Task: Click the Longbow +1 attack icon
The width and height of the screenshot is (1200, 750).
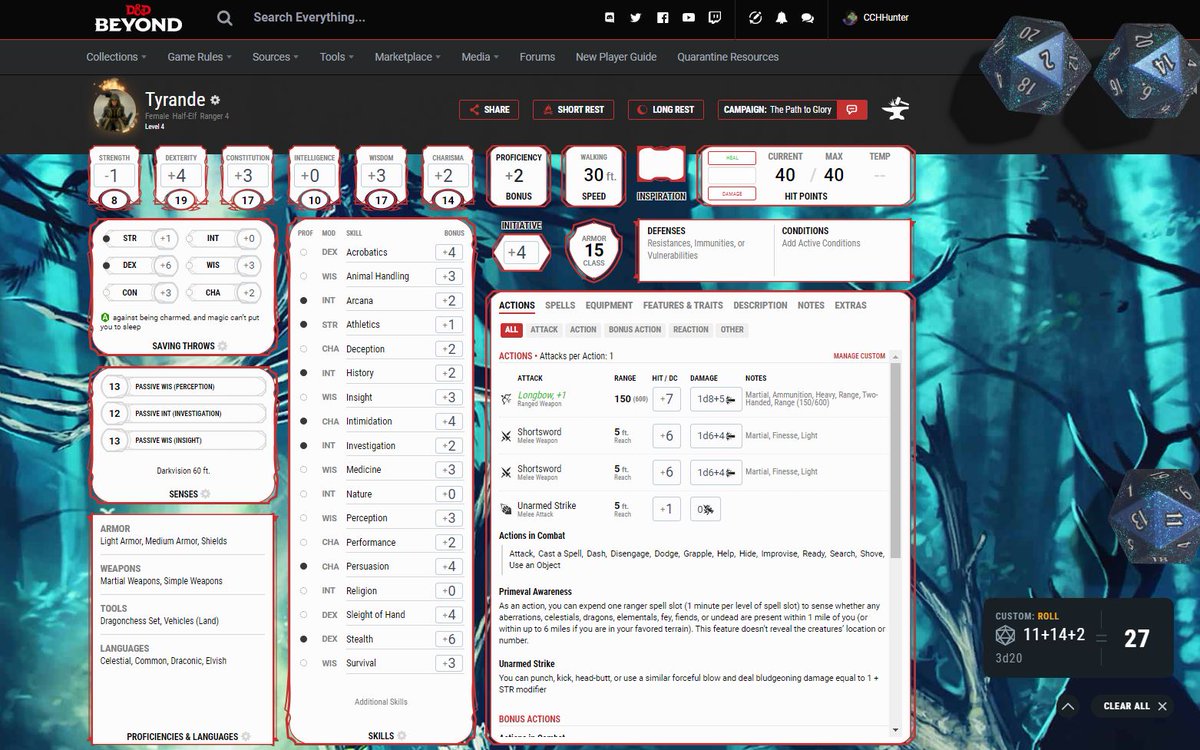Action: [506, 399]
